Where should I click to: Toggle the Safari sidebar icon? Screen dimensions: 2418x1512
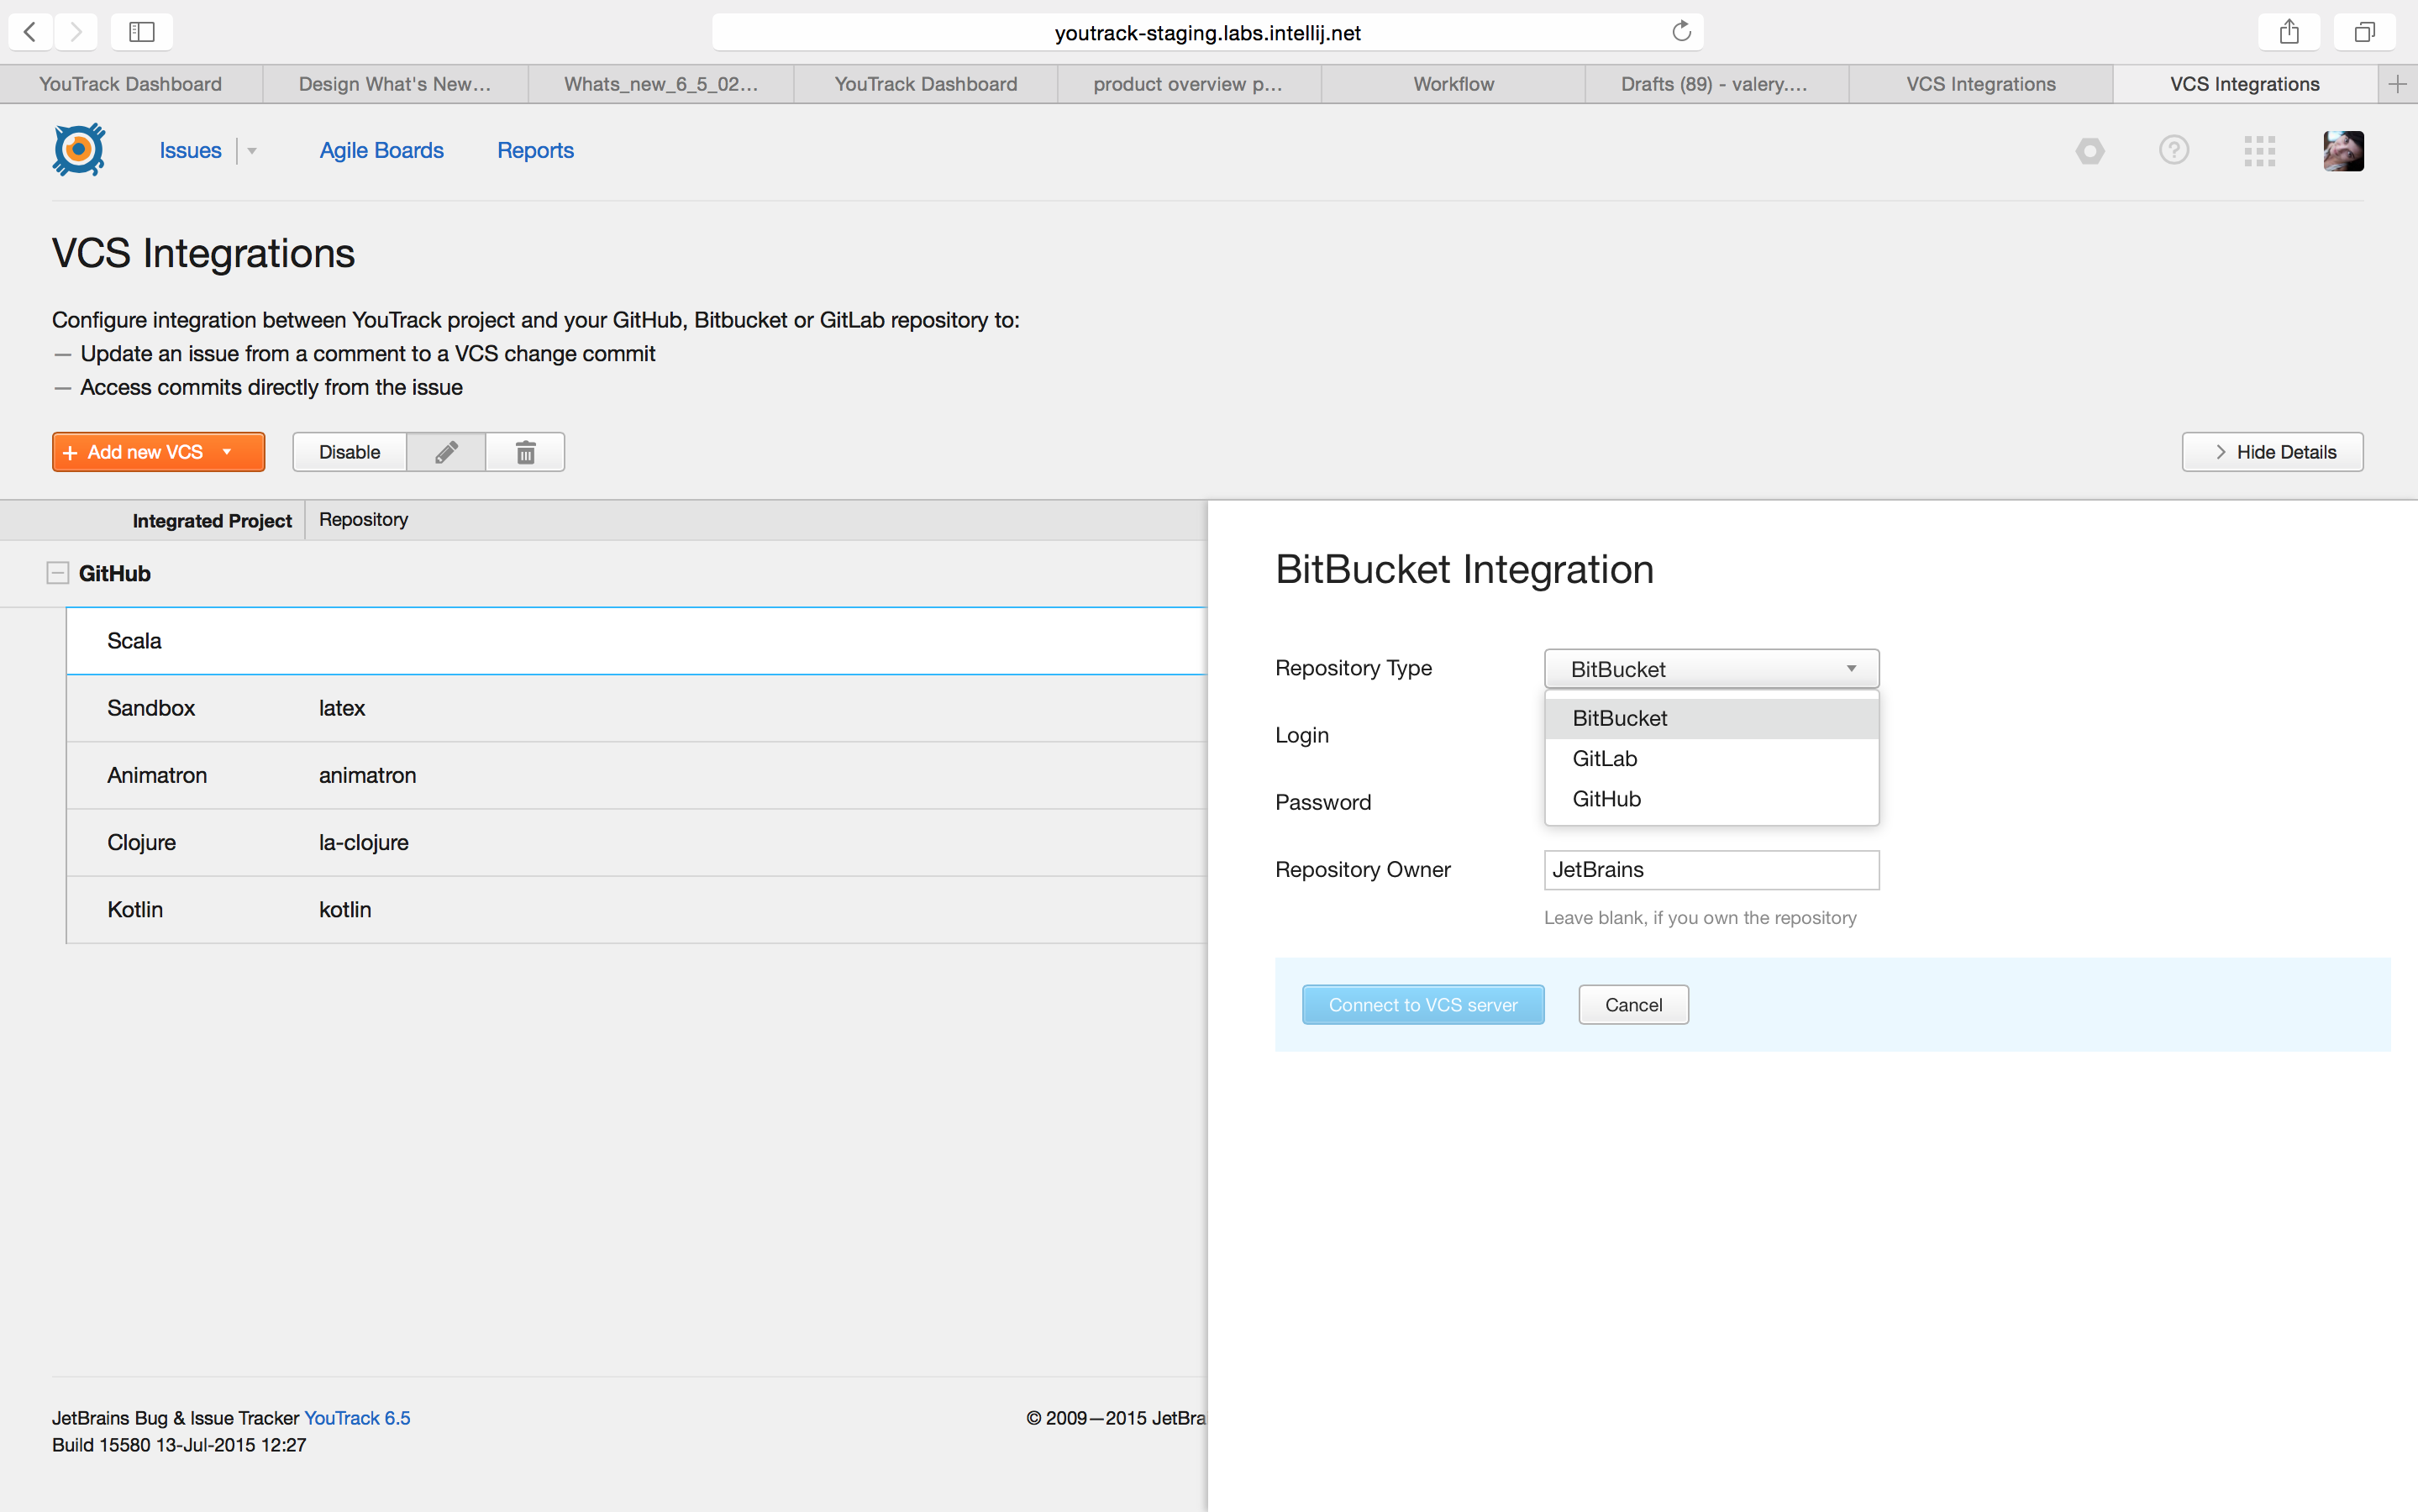click(x=142, y=32)
